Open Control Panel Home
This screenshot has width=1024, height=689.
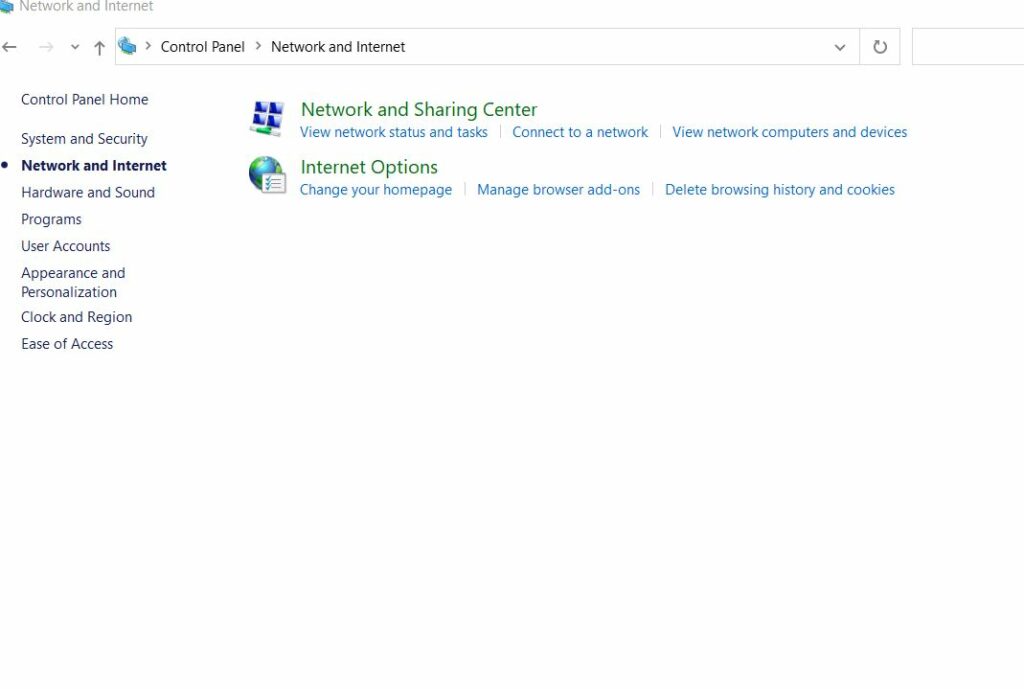84,99
